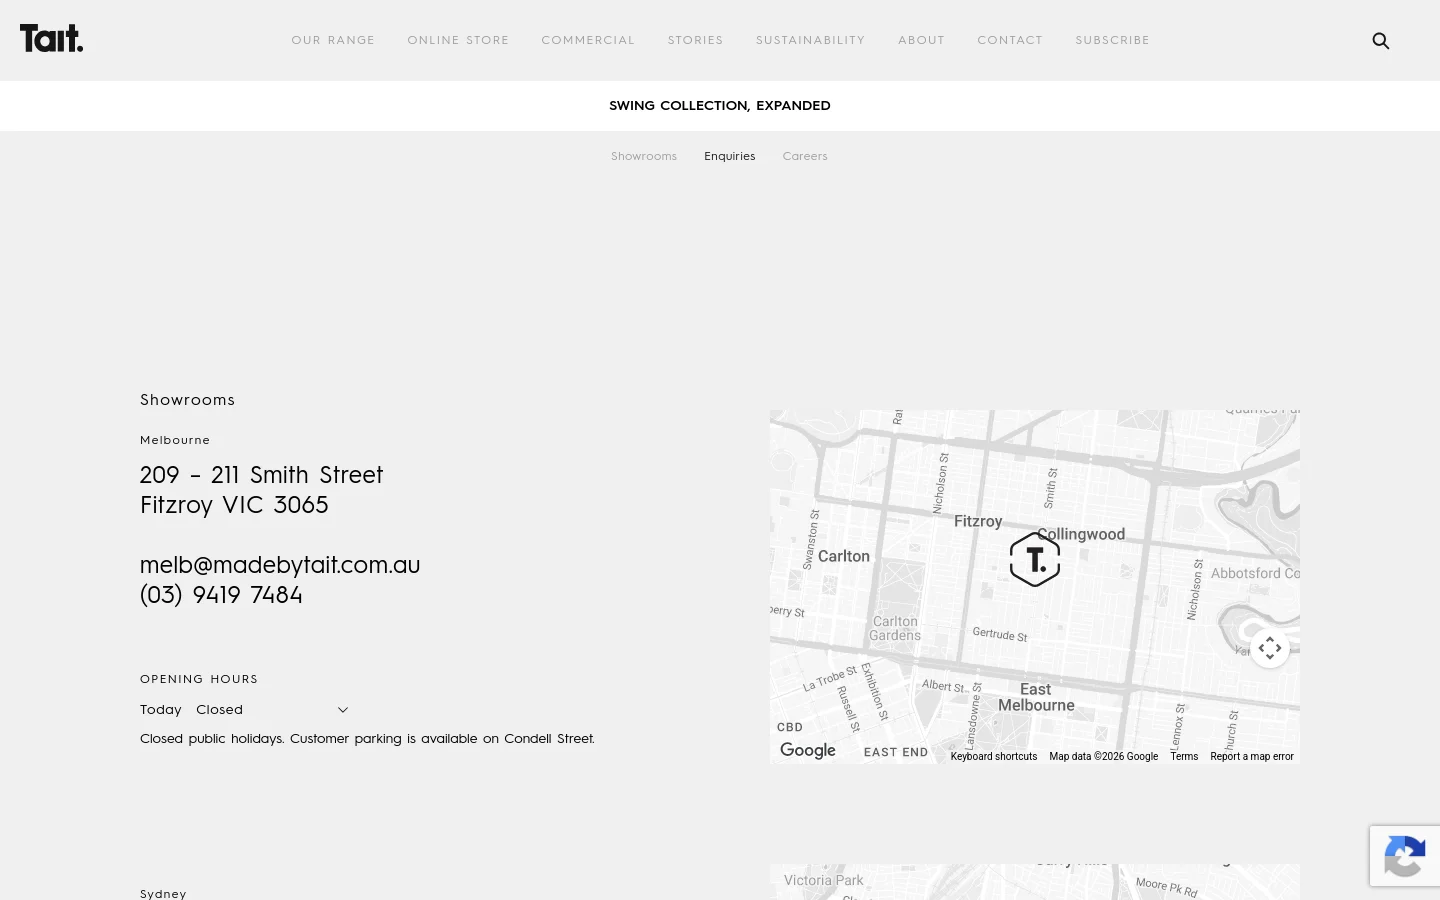
Task: Select the About menu item
Action: coord(921,40)
